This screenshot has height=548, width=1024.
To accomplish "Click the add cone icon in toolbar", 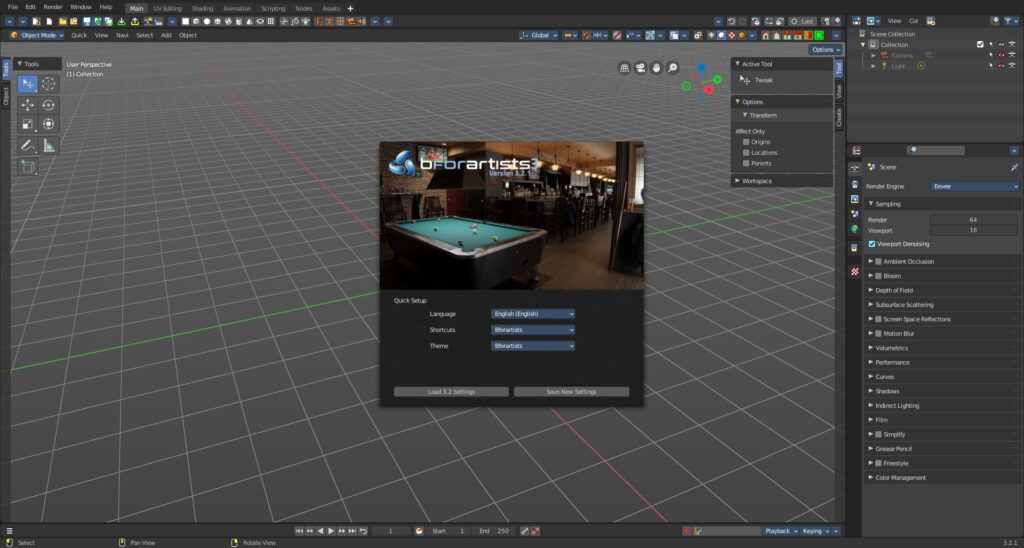I will click(249, 22).
